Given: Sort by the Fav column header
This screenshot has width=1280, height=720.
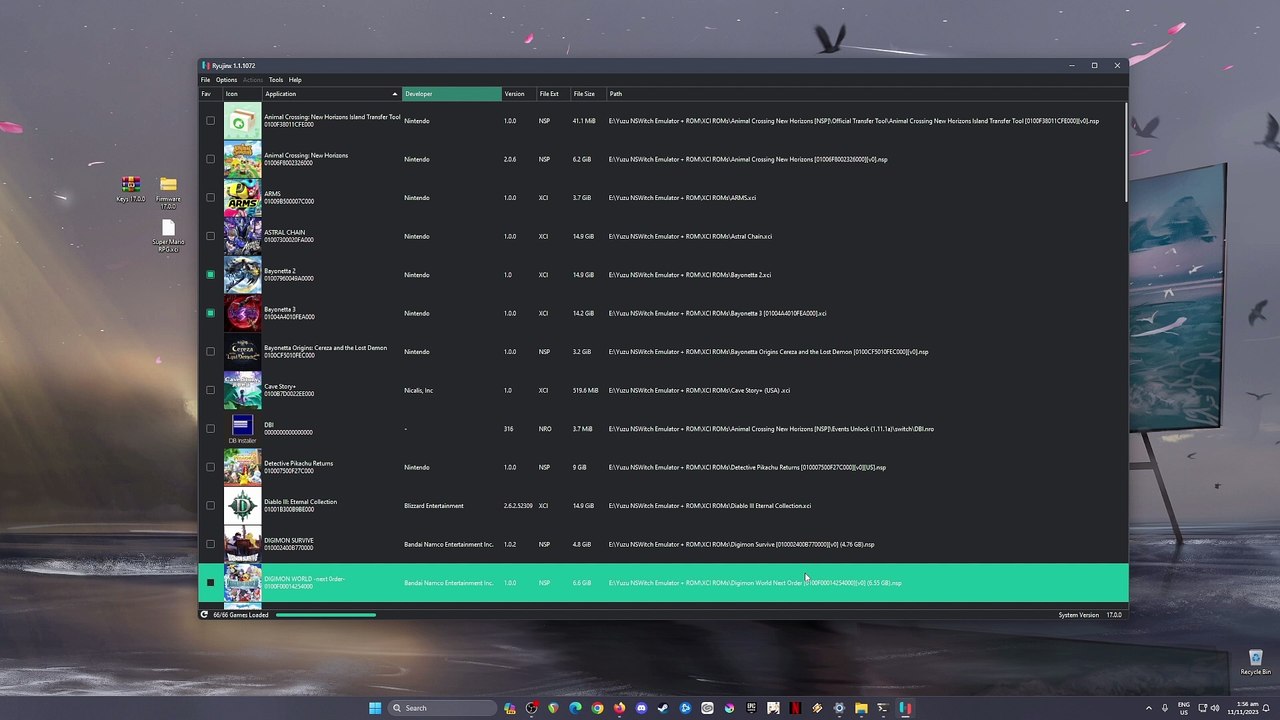Looking at the screenshot, I should pyautogui.click(x=210, y=94).
